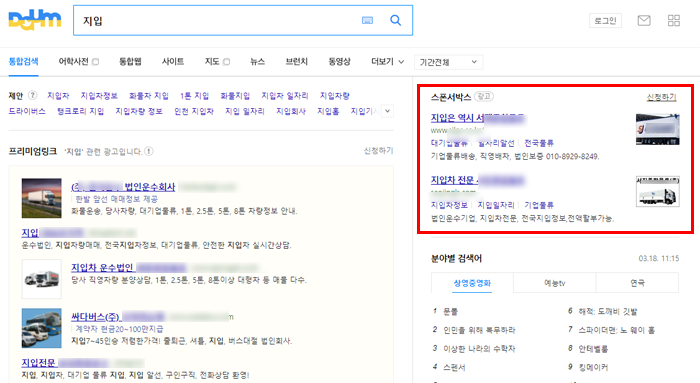700x383 pixels.
Task: Click suggested keyword 지입차정보
Action: (99, 96)
